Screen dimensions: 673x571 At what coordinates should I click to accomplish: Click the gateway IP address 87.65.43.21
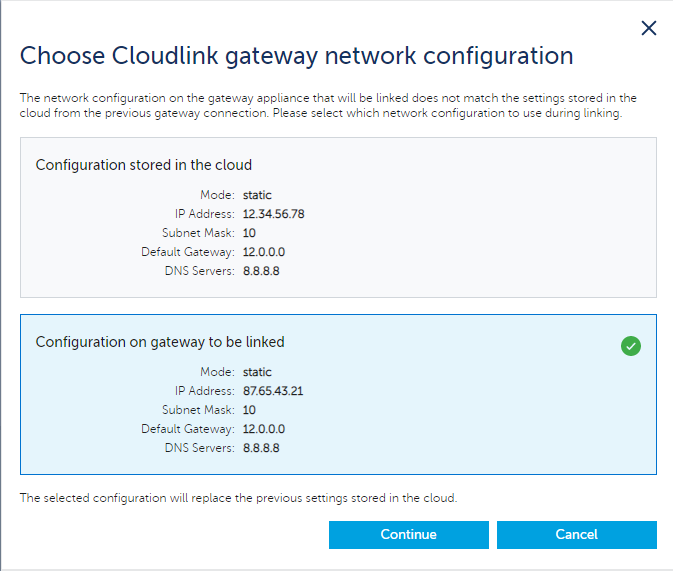point(273,391)
